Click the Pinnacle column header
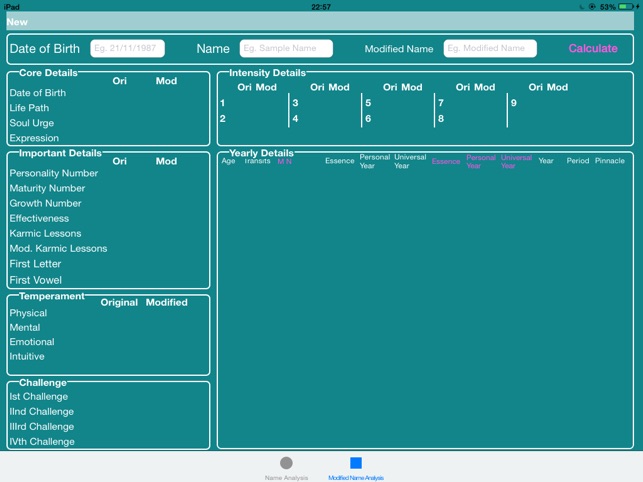The image size is (643, 482). (x=609, y=161)
